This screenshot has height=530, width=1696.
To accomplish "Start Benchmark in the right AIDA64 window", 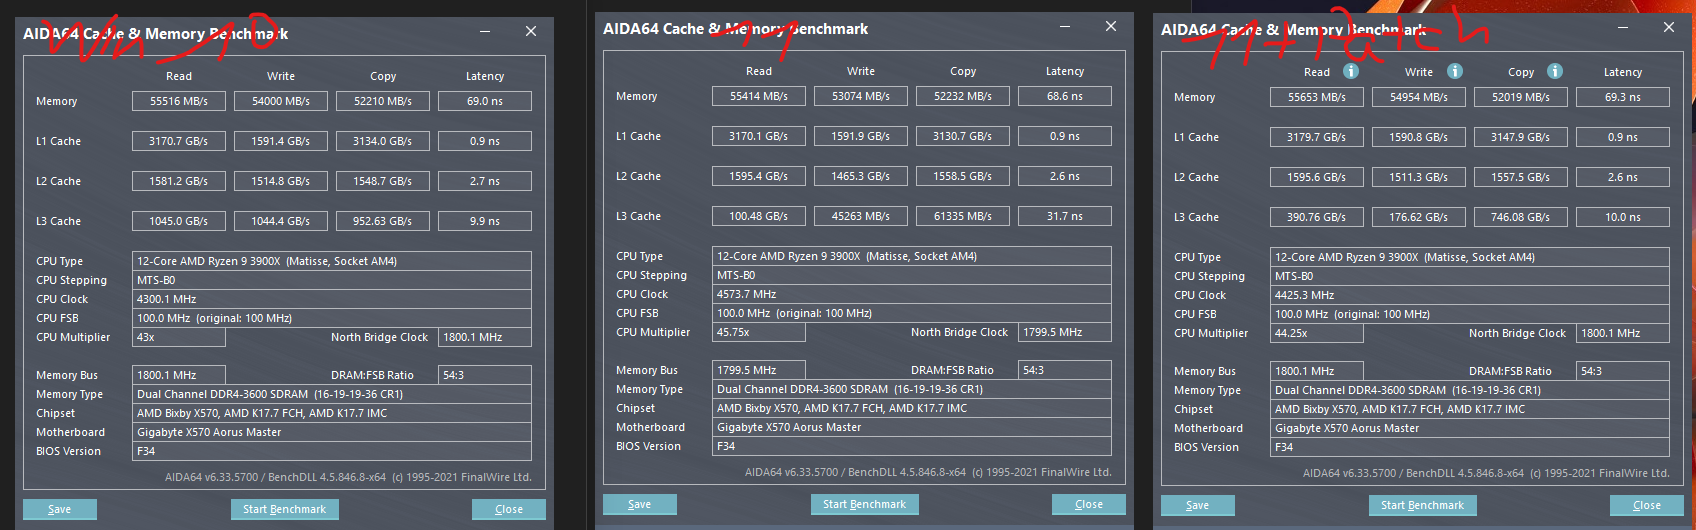I will (x=1423, y=505).
